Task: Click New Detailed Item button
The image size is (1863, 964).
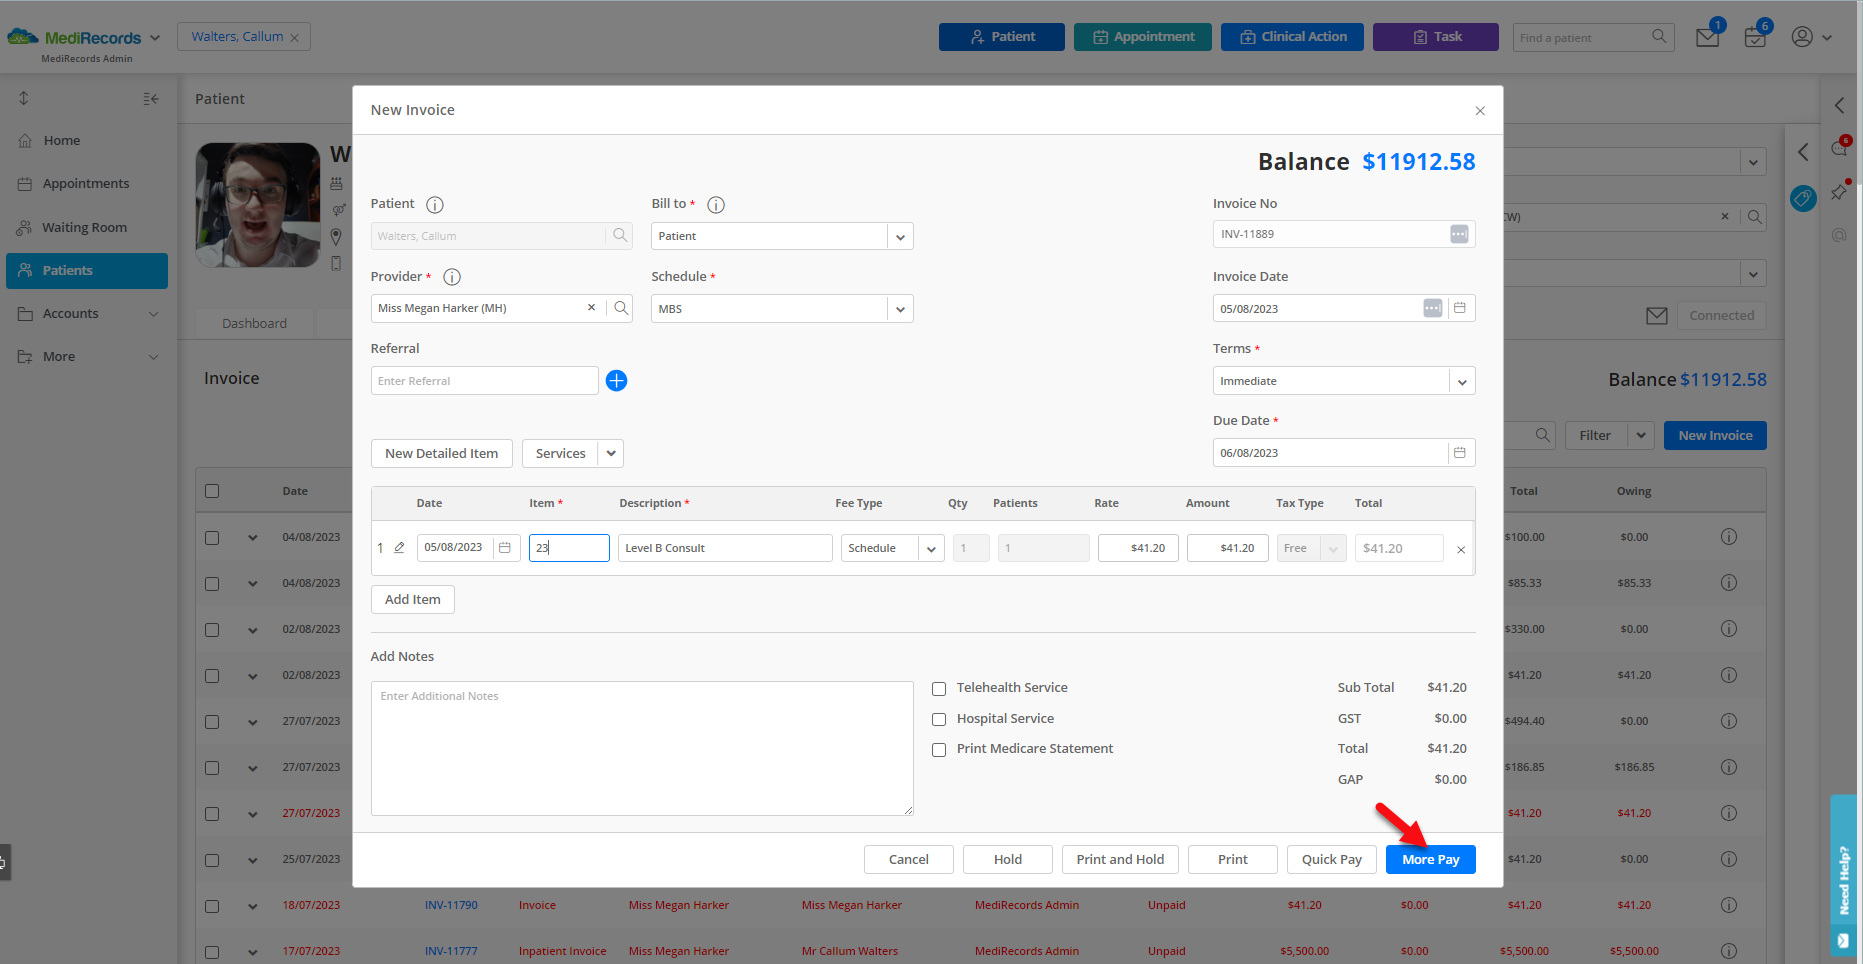Action: [441, 454]
